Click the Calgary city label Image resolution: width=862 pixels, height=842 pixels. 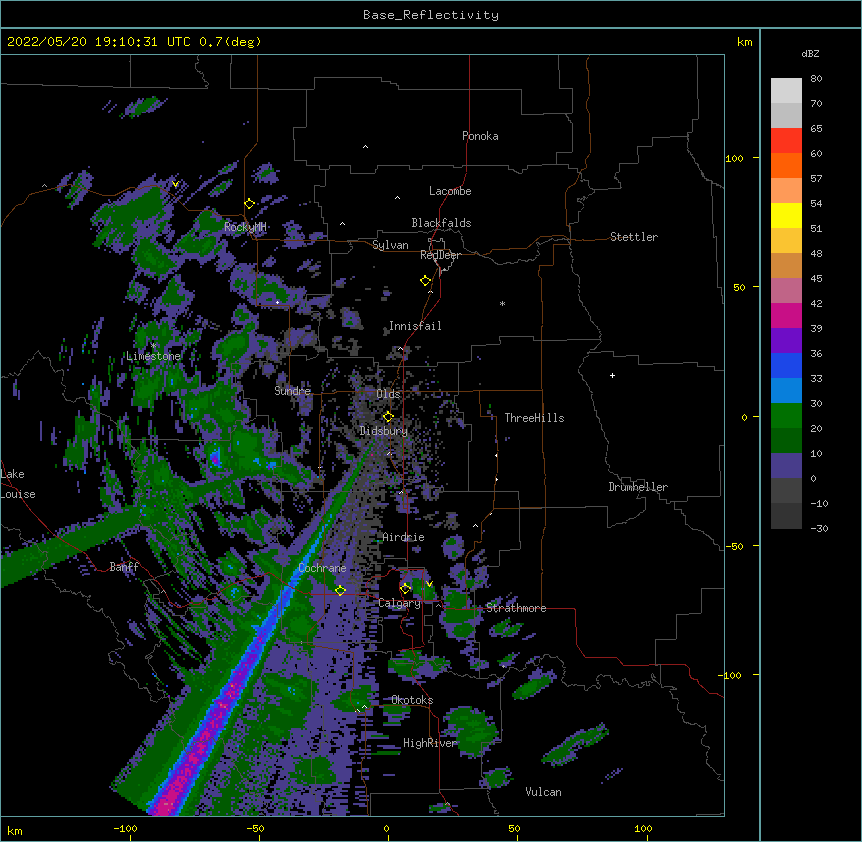point(400,603)
